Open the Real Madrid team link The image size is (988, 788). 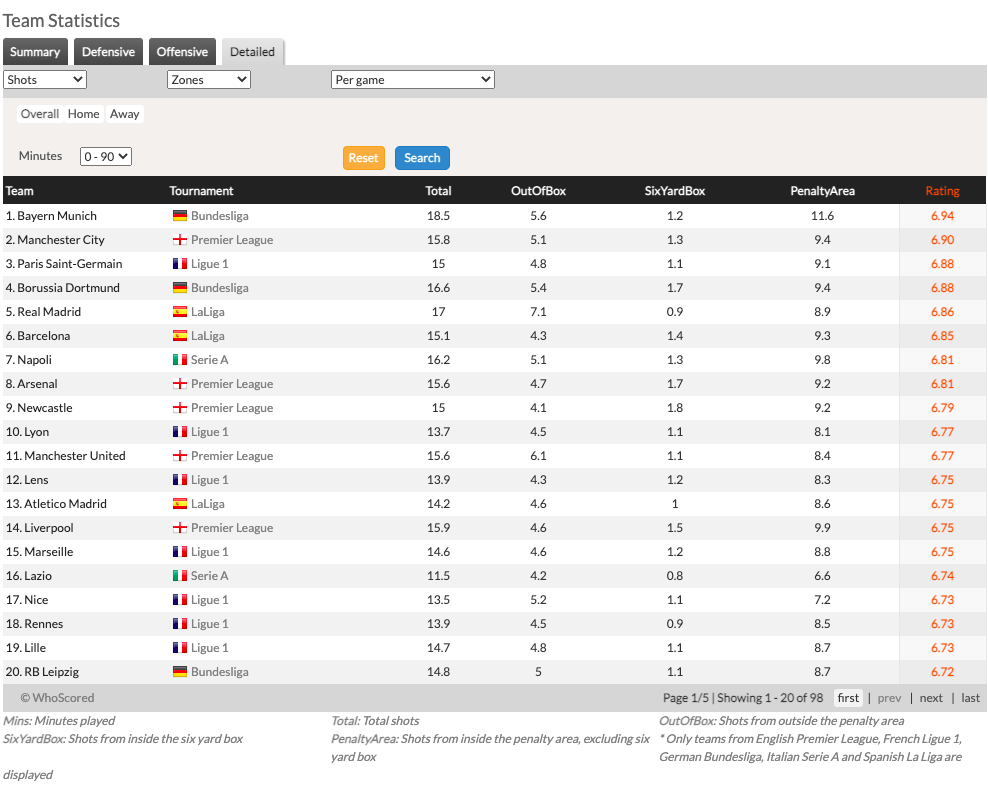tap(49, 312)
